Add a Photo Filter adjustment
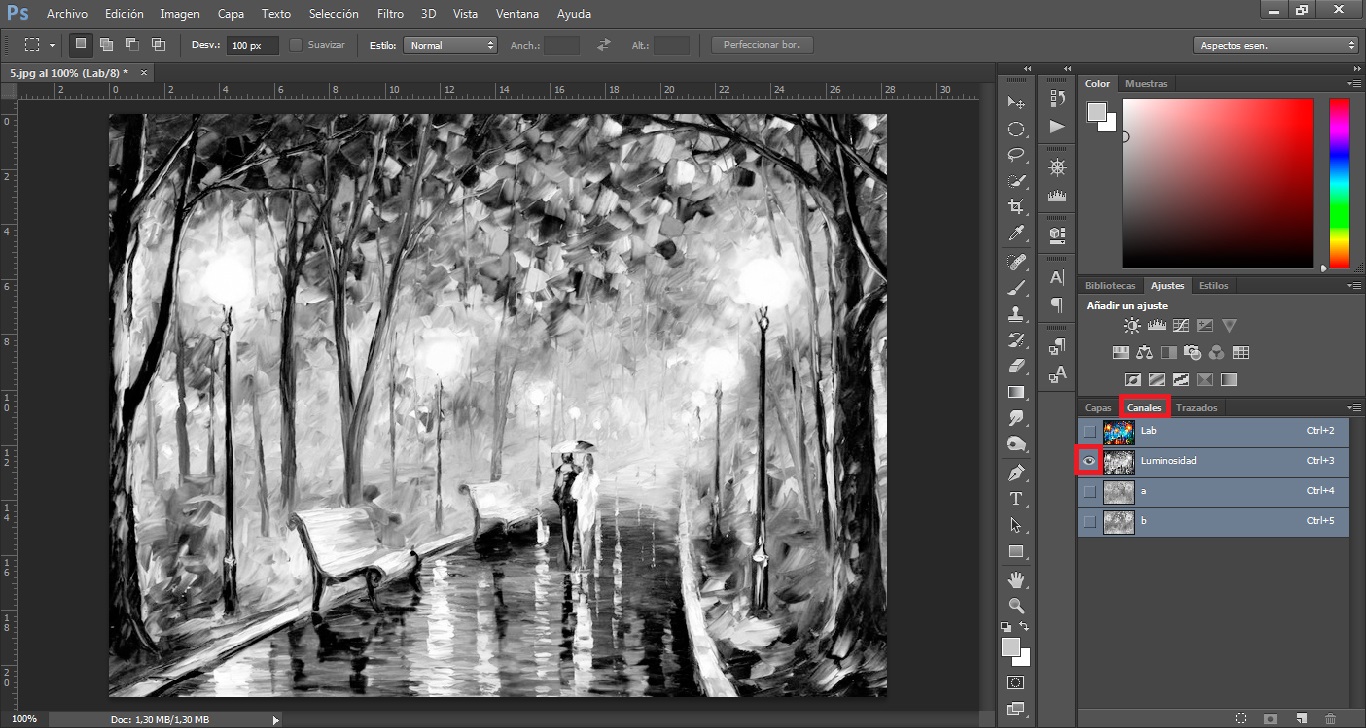This screenshot has width=1366, height=728. [x=1193, y=353]
